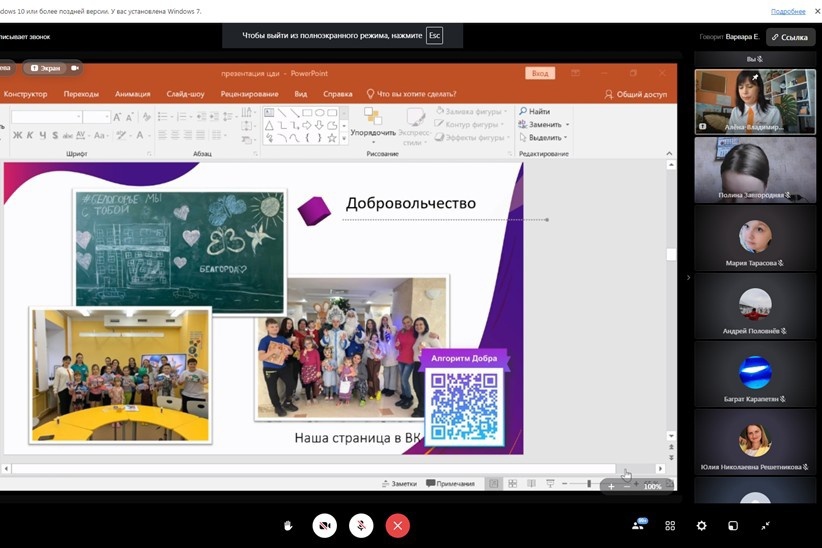
Task: Switch to Анимация tab
Action: (x=133, y=94)
